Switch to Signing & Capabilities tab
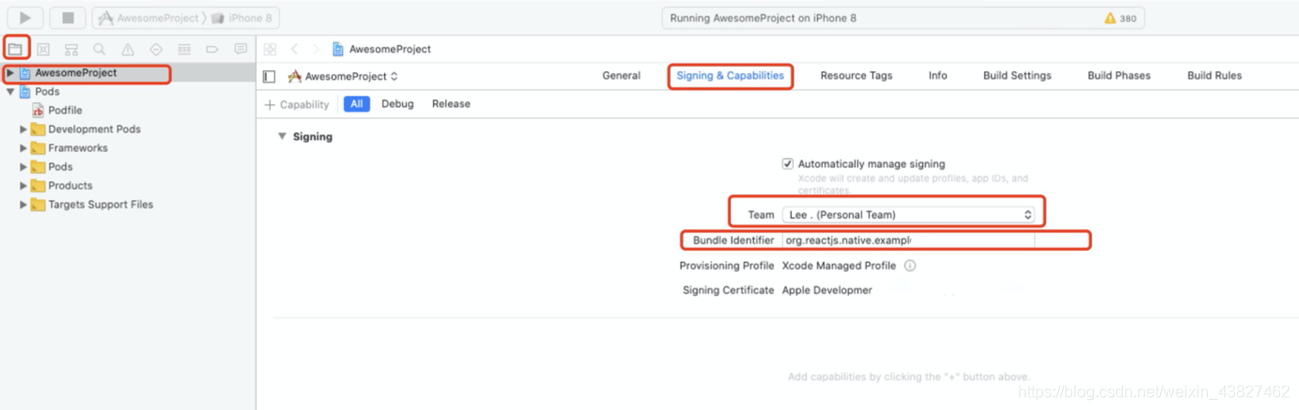This screenshot has width=1299, height=410. click(x=730, y=76)
